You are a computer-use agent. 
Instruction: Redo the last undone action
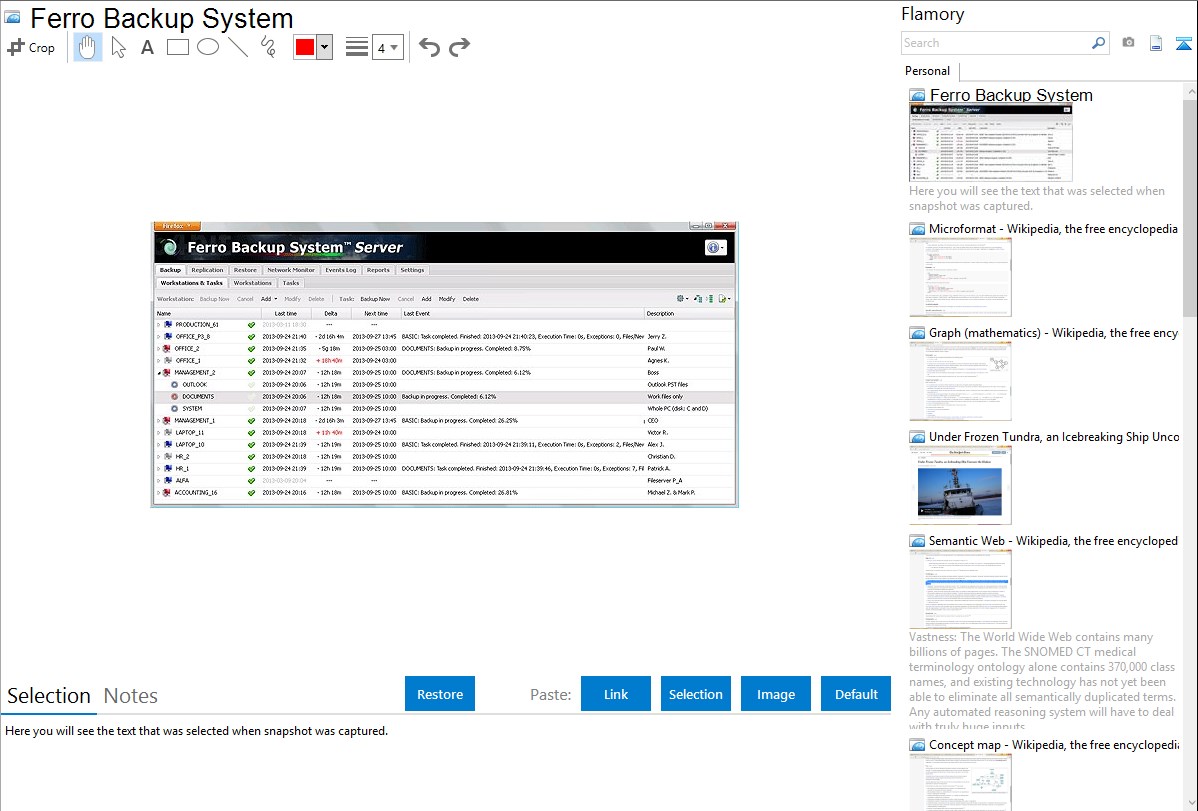click(x=459, y=47)
